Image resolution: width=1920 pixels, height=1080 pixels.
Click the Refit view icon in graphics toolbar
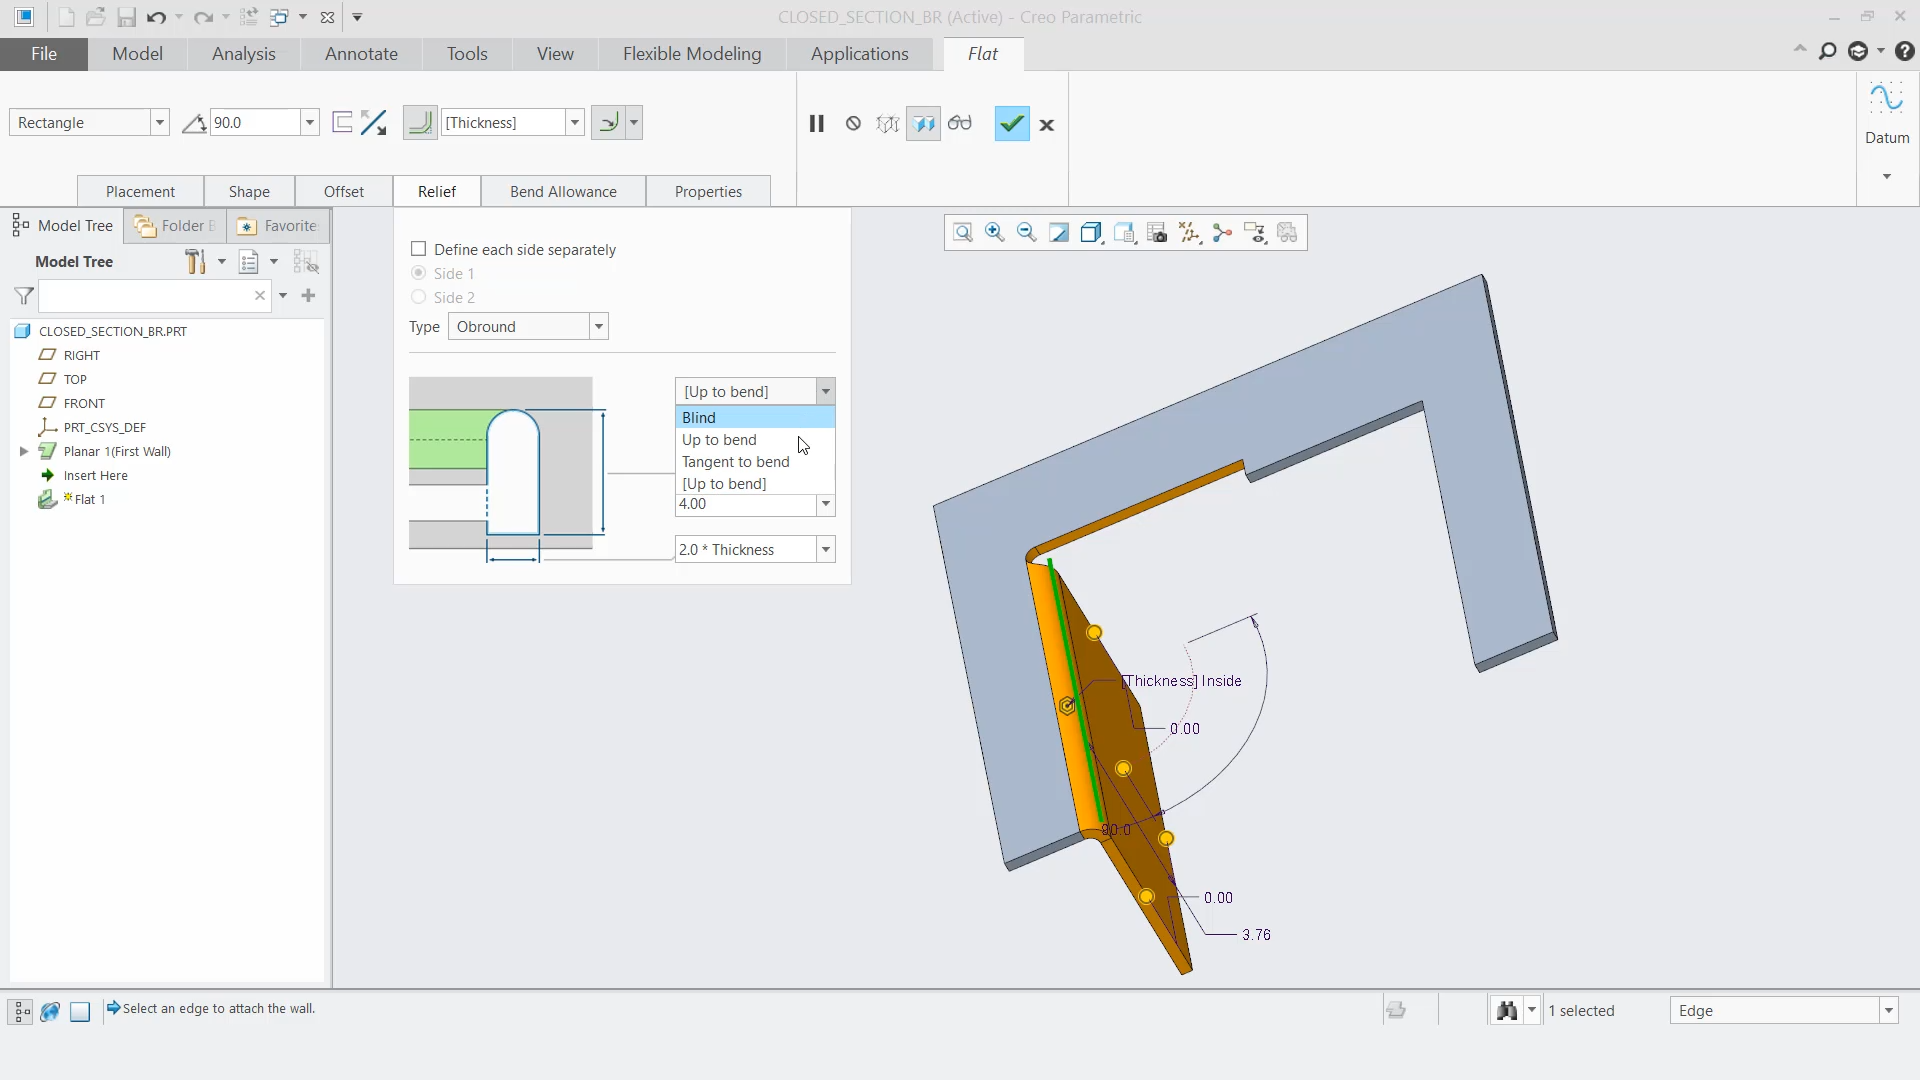click(963, 233)
